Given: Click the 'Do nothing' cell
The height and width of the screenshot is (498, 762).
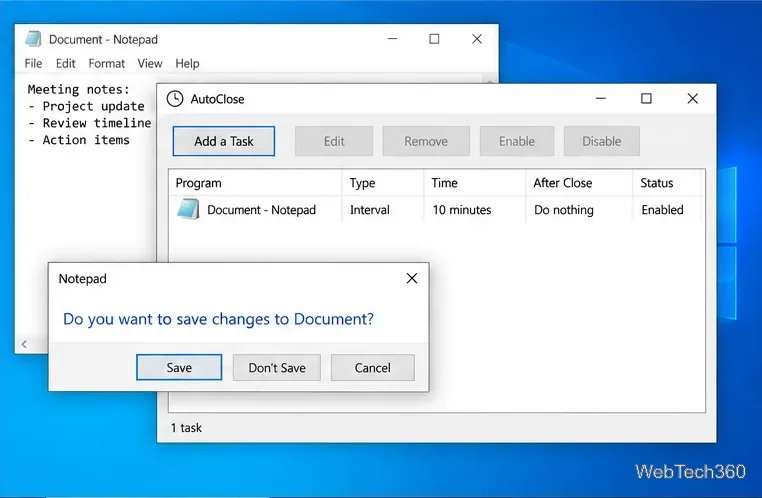Looking at the screenshot, I should (x=564, y=210).
